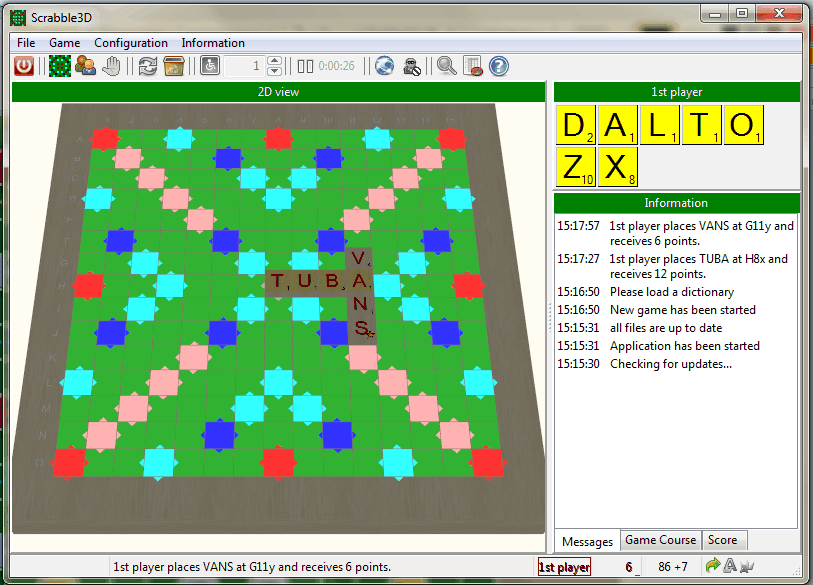
Task: Click the globe network icon
Action: (384, 66)
